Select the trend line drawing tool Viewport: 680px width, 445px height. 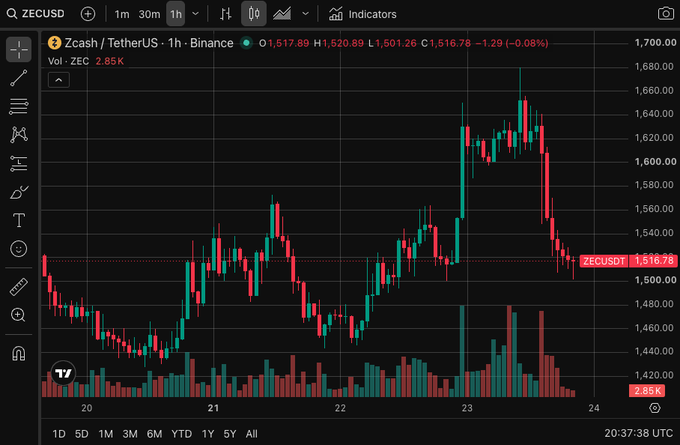pos(19,78)
